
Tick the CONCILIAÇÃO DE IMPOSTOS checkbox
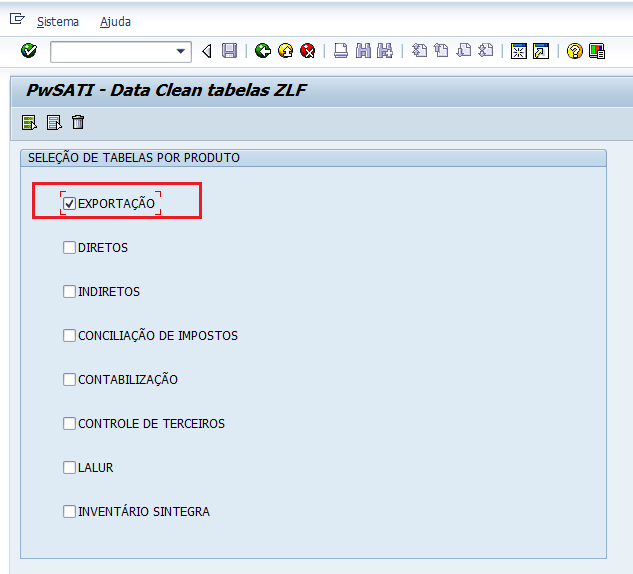pos(70,335)
